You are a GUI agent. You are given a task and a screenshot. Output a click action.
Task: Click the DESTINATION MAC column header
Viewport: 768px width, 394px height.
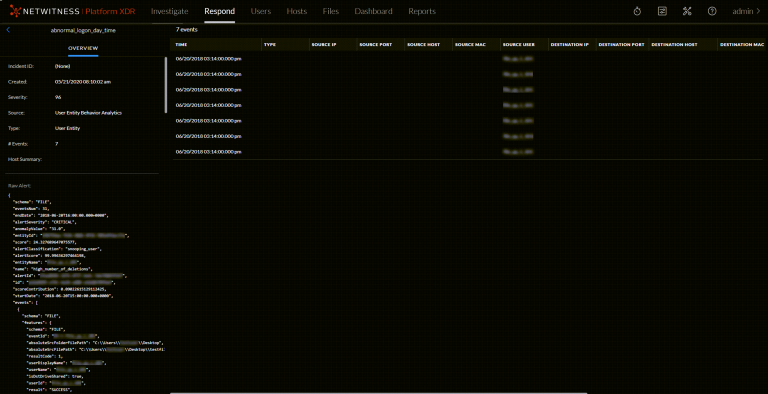pos(742,45)
